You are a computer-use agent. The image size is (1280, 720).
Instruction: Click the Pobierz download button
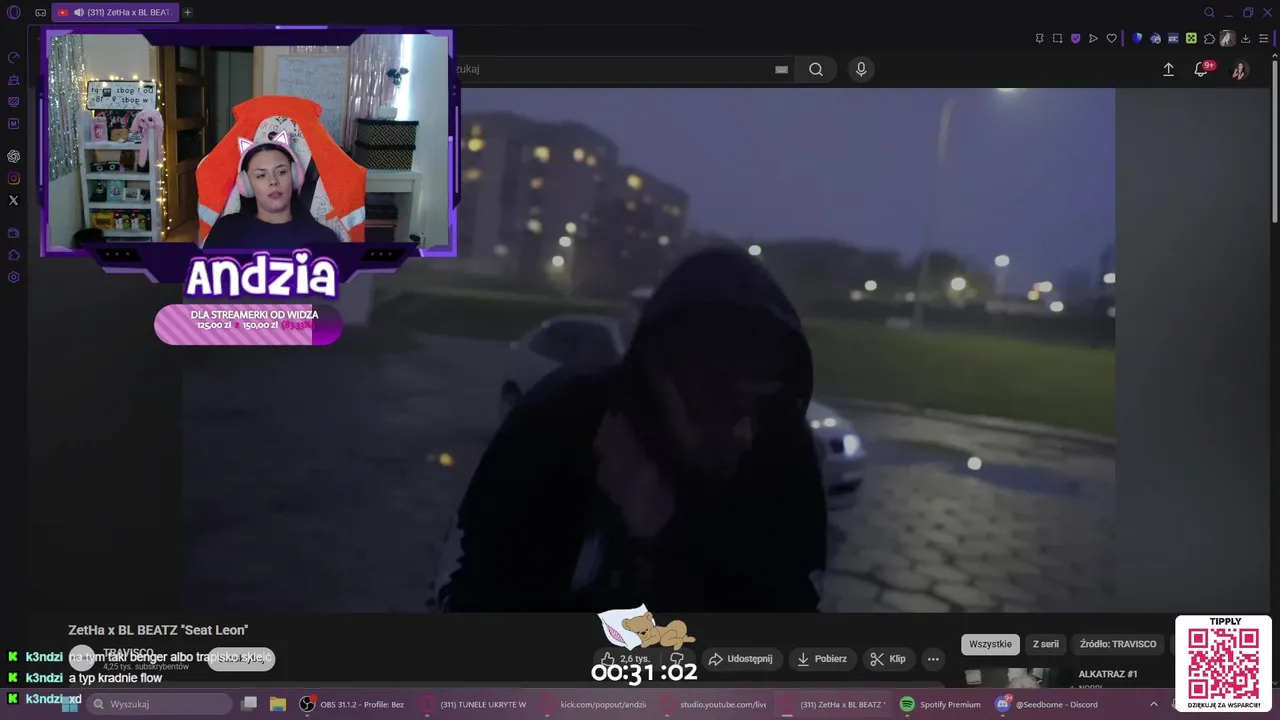(822, 659)
